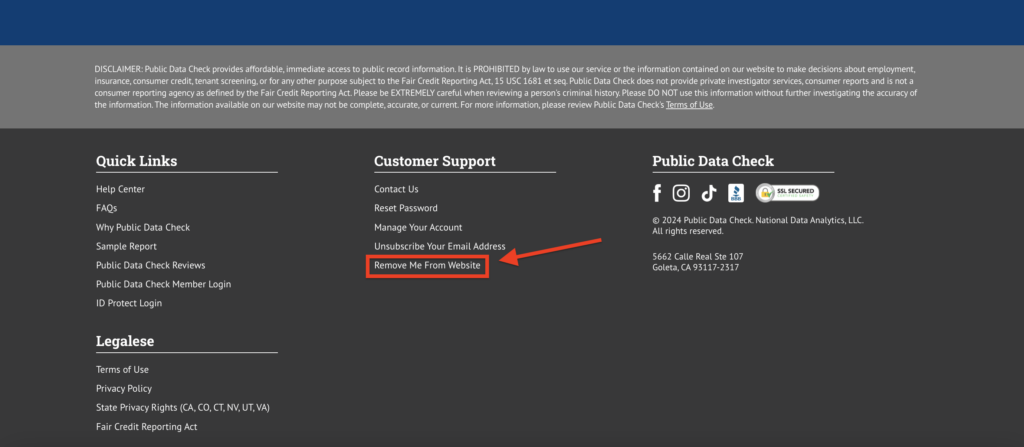This screenshot has width=1024, height=447.
Task: Click the Reset Password link
Action: [x=406, y=208]
